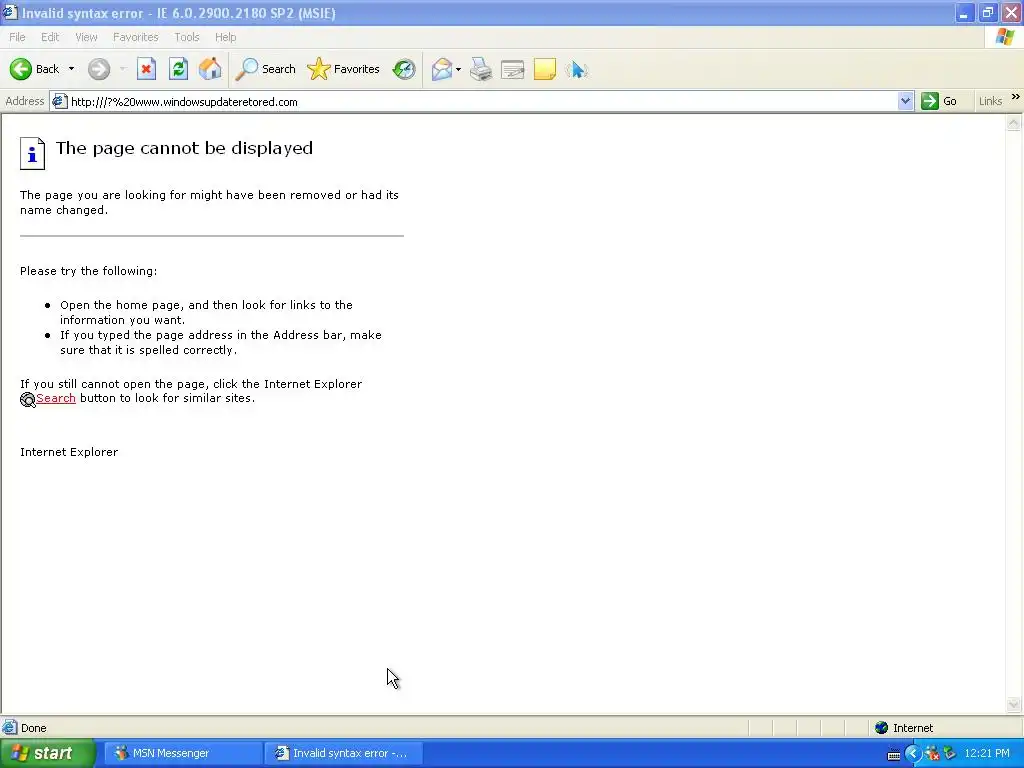
Task: Click the Windows flag logo throbber
Action: [1005, 37]
